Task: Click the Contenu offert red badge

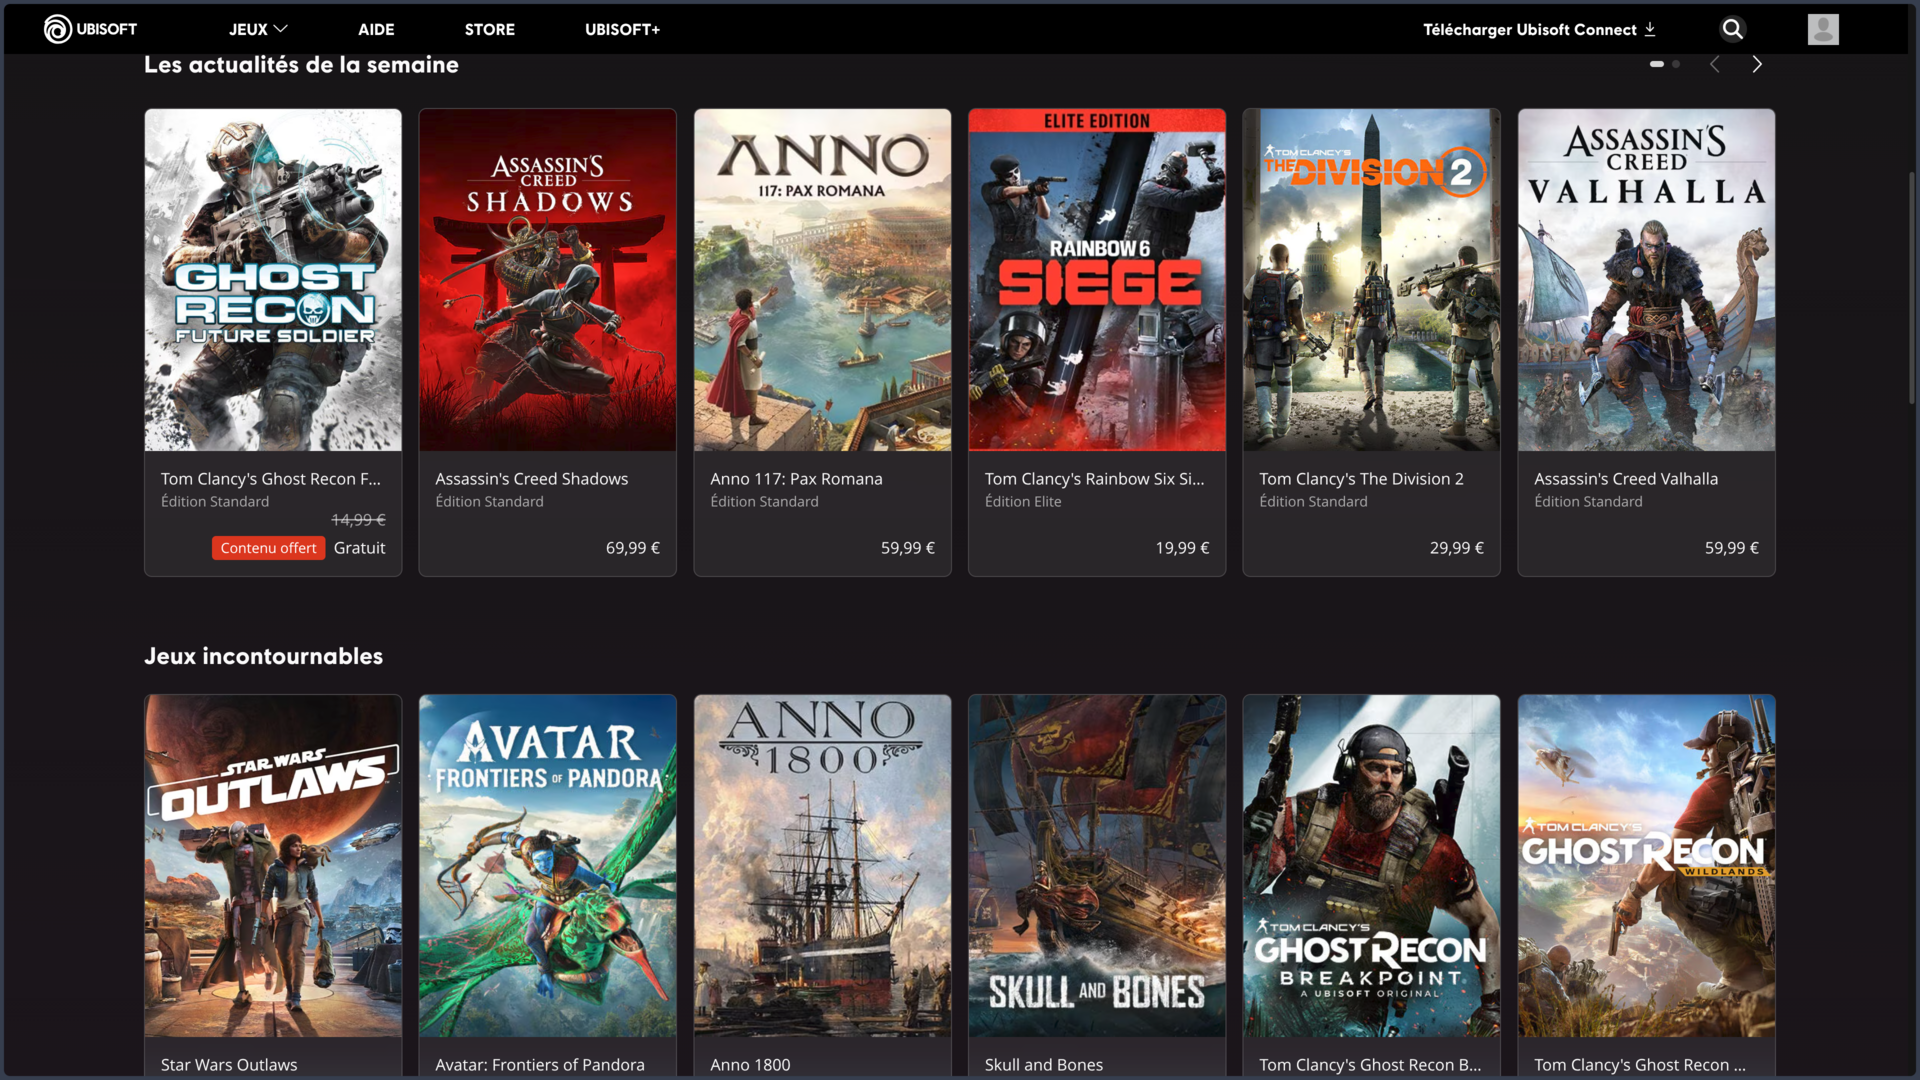Action: (268, 548)
